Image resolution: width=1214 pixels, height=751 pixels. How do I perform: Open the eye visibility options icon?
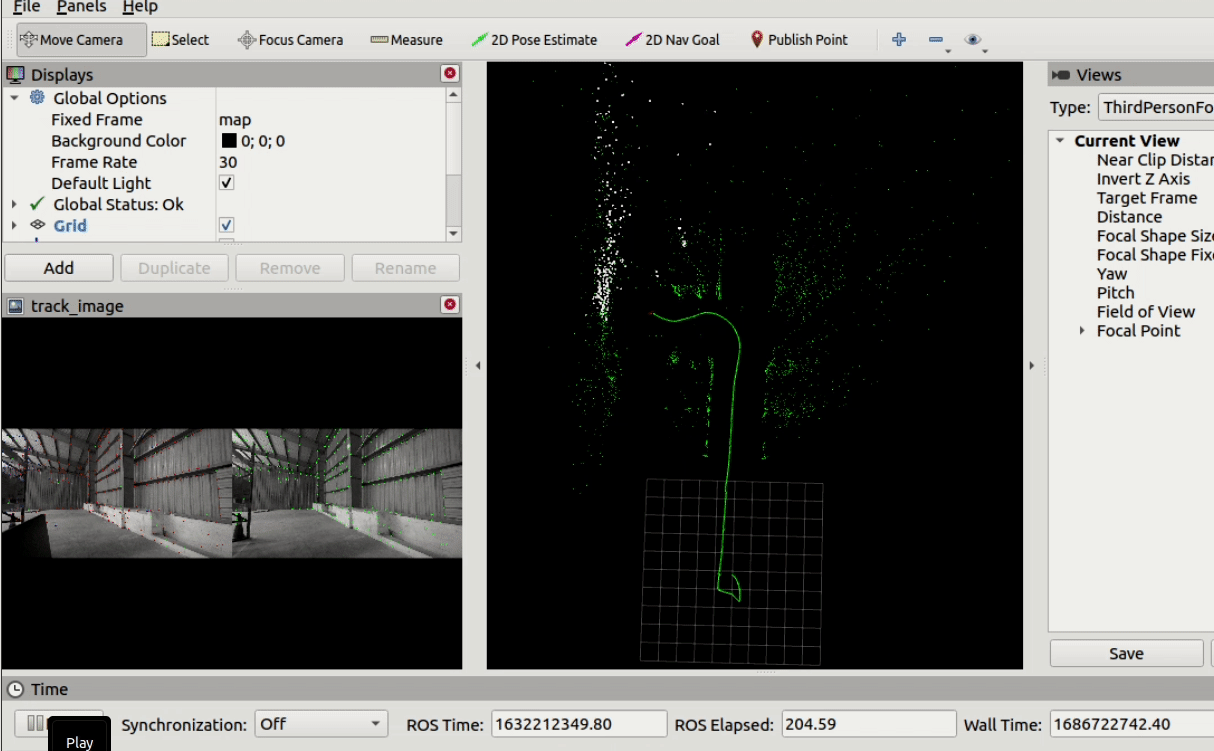(x=973, y=40)
